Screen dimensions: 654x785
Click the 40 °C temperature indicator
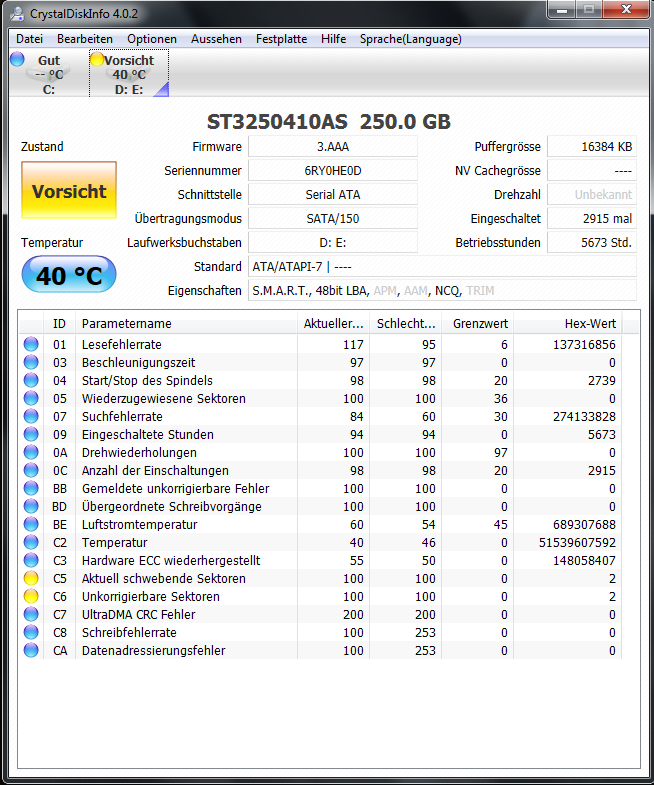pos(69,274)
